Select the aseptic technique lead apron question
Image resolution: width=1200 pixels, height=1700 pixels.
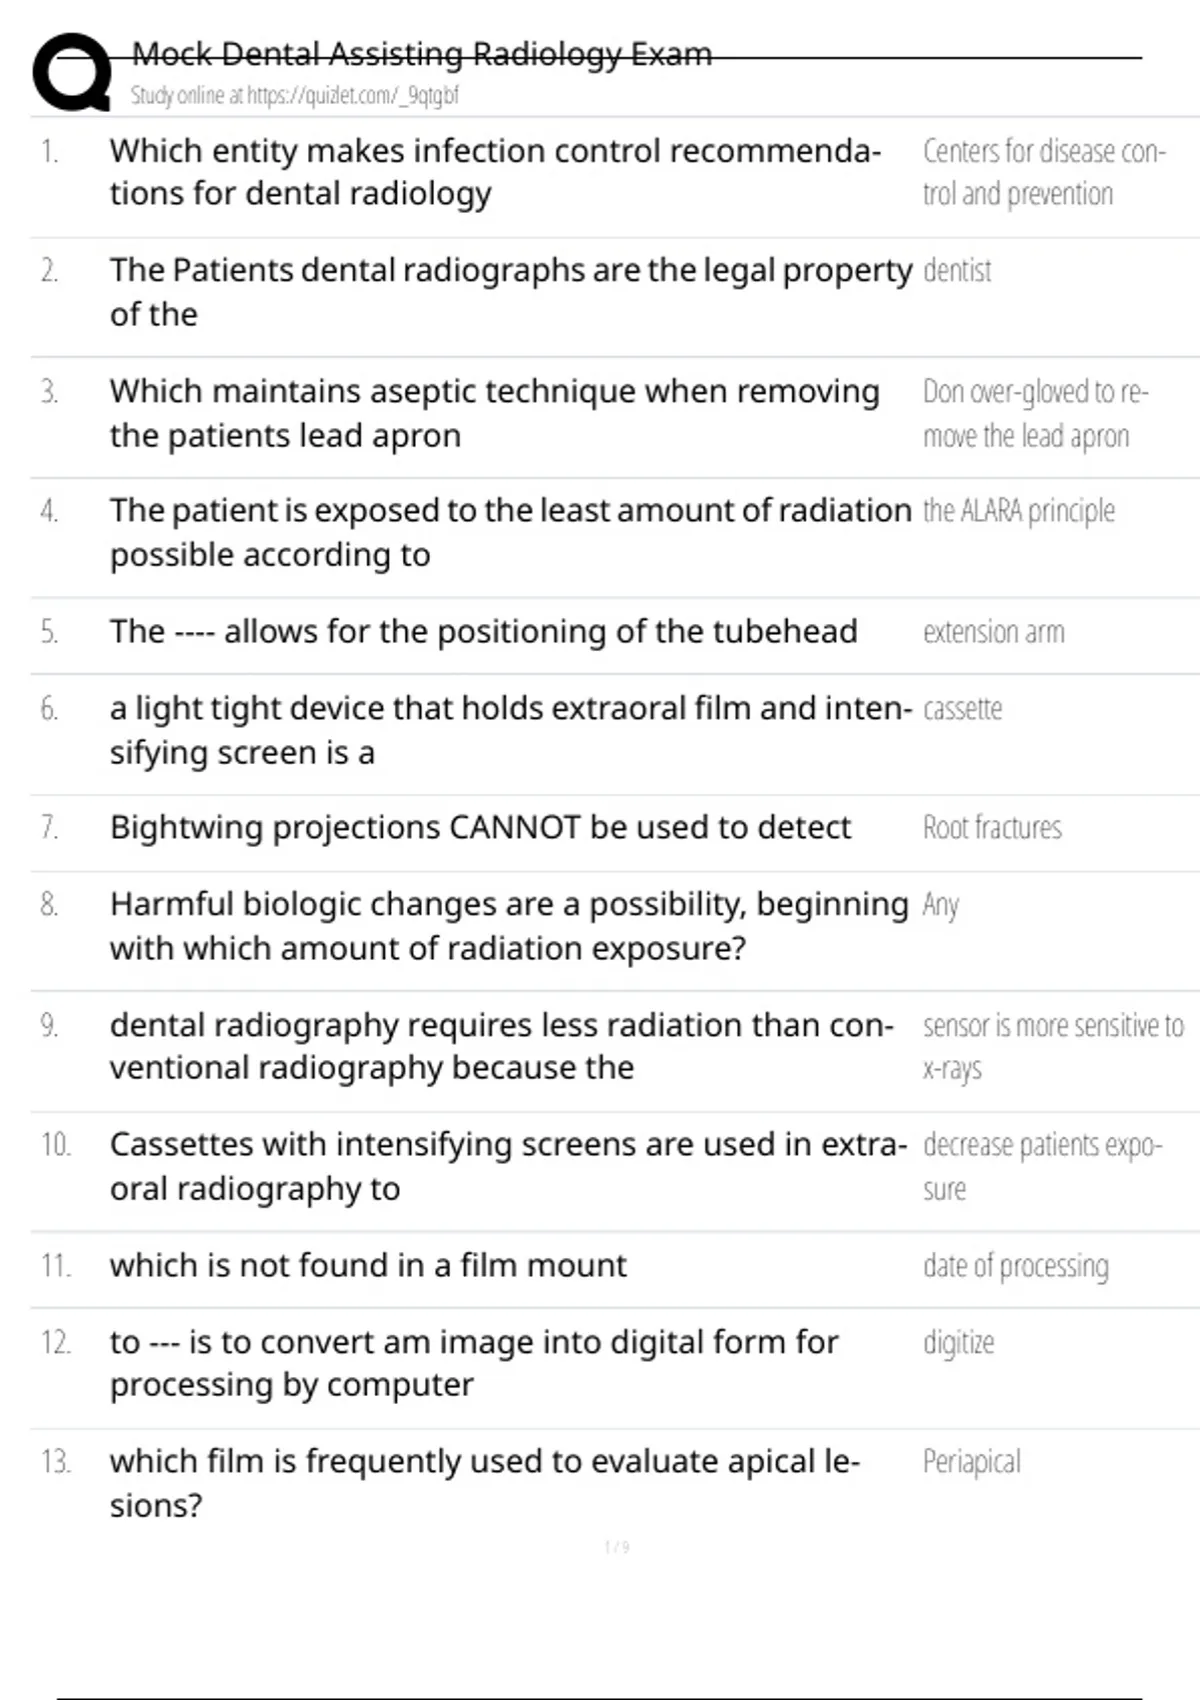click(494, 413)
